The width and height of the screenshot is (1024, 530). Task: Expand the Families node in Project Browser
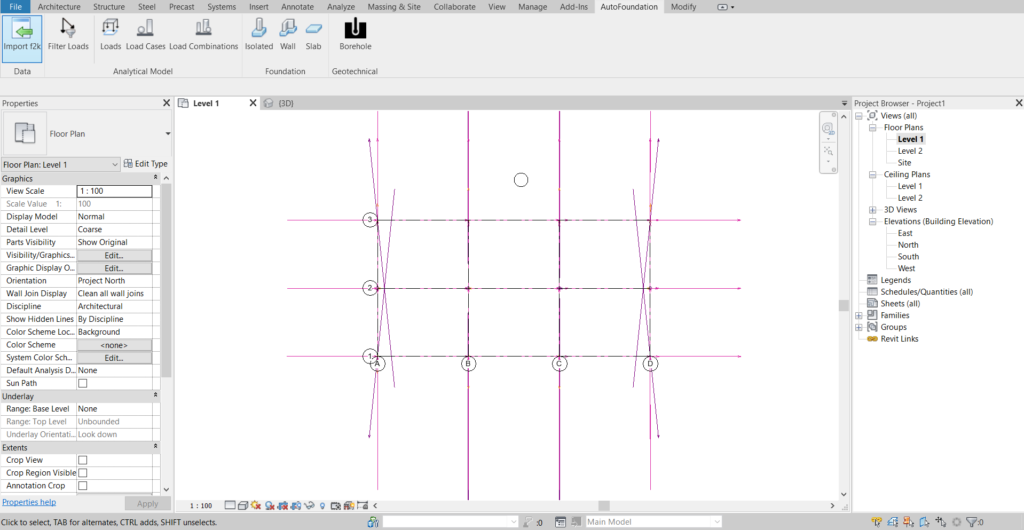pyautogui.click(x=859, y=316)
